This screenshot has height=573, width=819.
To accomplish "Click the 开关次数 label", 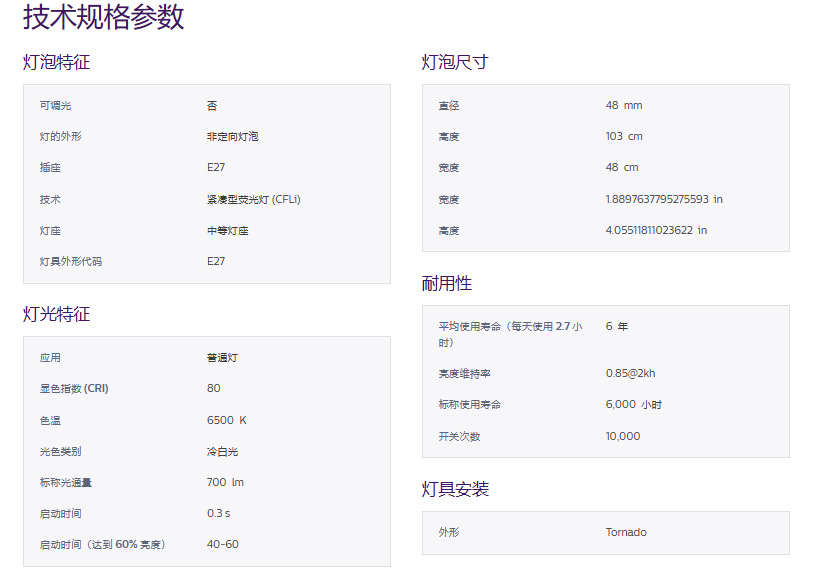I will pyautogui.click(x=459, y=437).
